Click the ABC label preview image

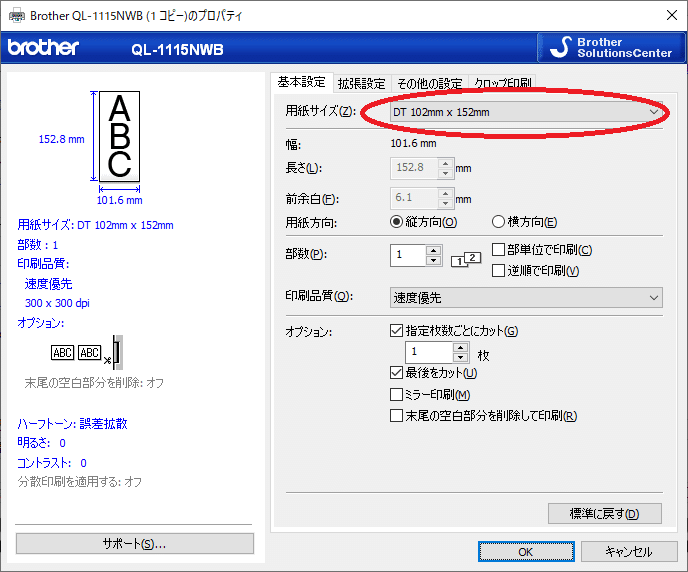(119, 136)
